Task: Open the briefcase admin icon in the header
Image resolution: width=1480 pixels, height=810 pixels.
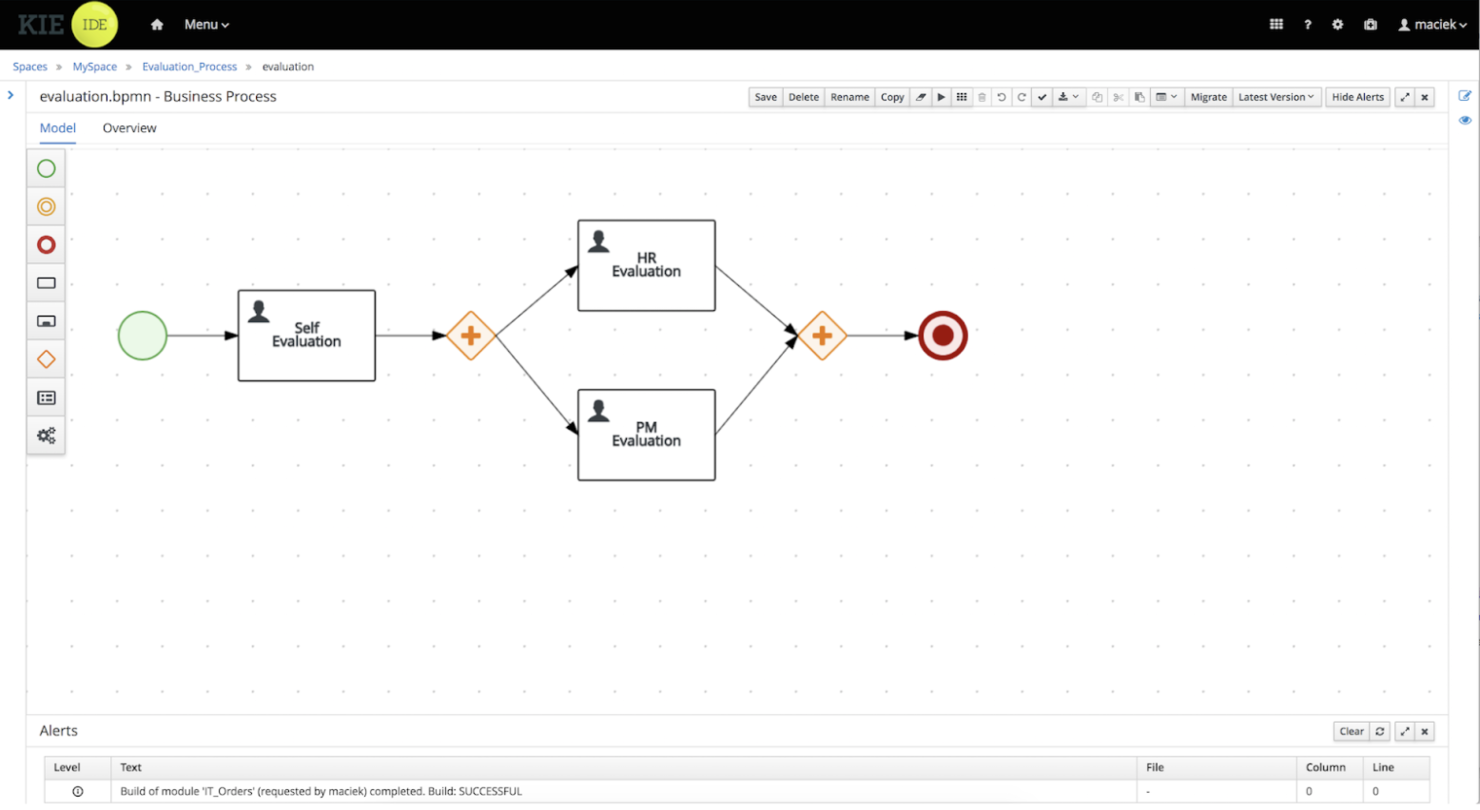Action: click(1370, 24)
